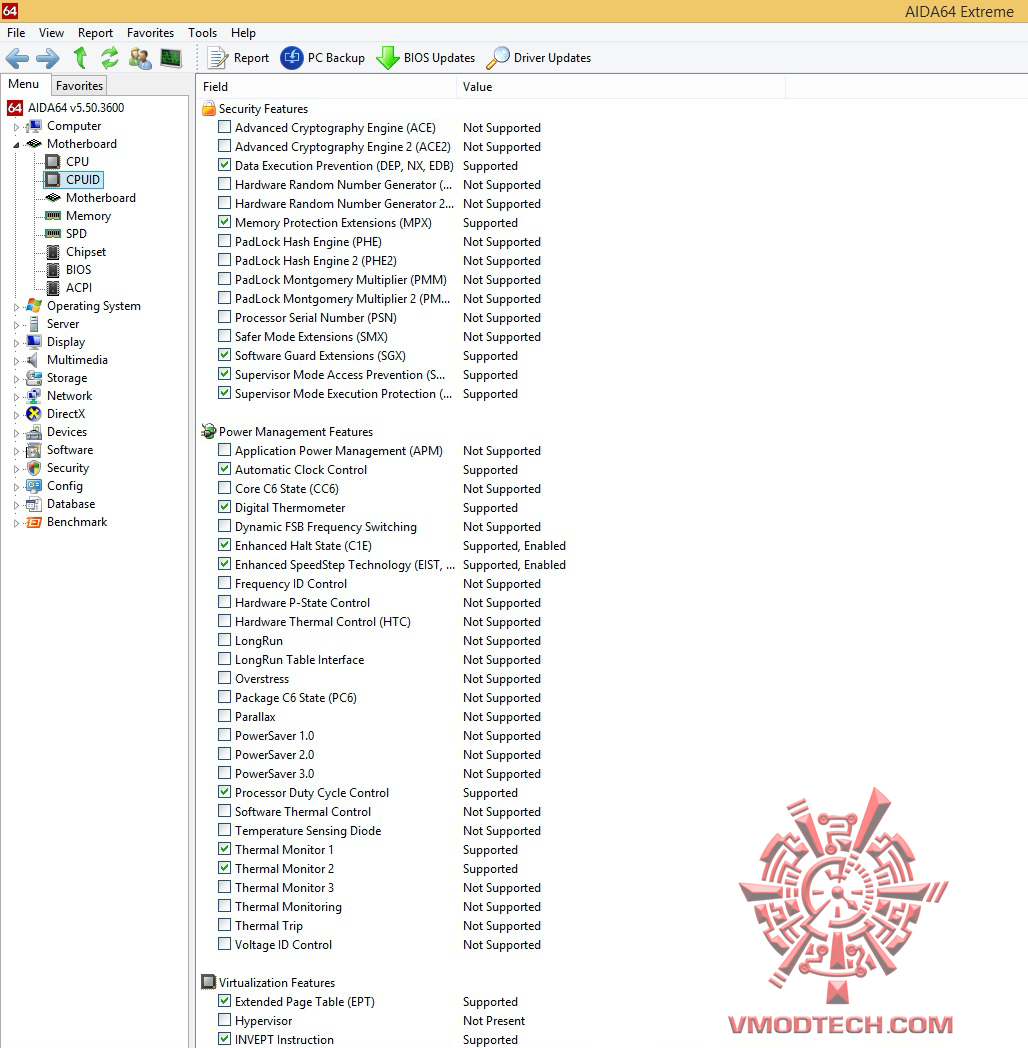This screenshot has height=1048, width=1028.
Task: Toggle Digital Thermometer checkbox
Action: [225, 507]
